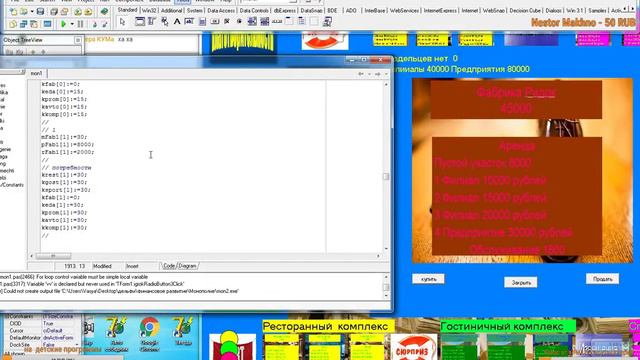Select the ActionList component icon
Viewport: 640px width, 360px height.
coord(327,21)
